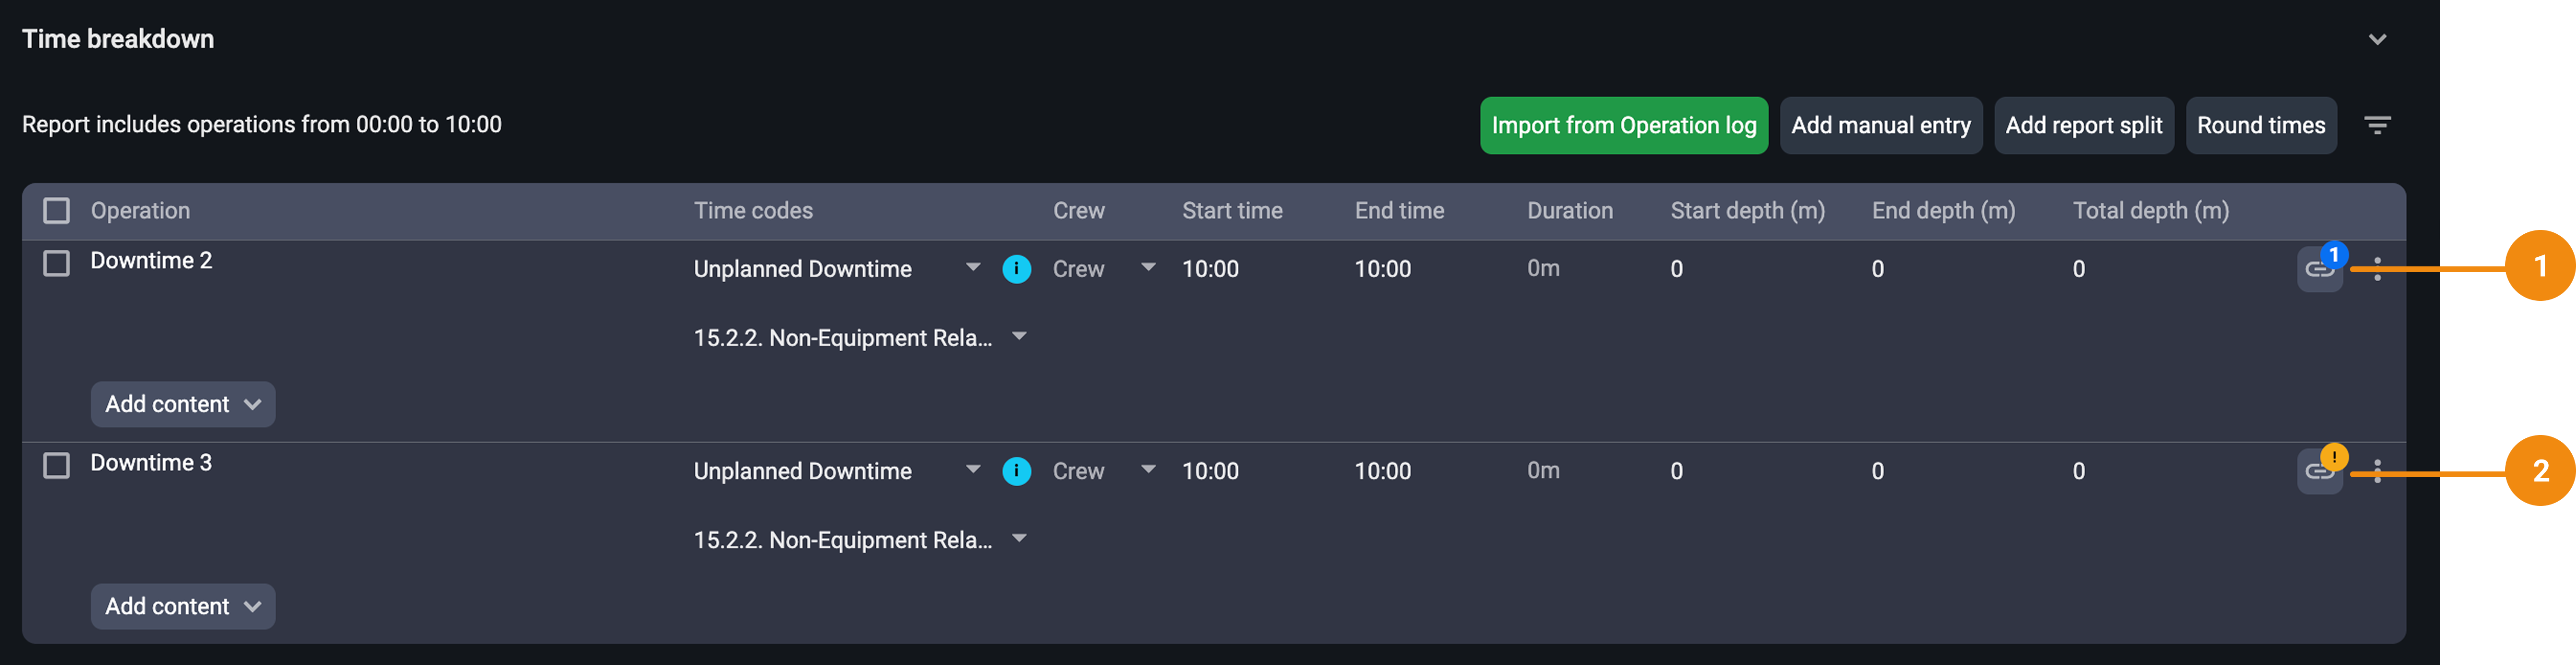Image resolution: width=2576 pixels, height=665 pixels.
Task: Click info icon in Downtime 2 row
Action: click(1016, 269)
